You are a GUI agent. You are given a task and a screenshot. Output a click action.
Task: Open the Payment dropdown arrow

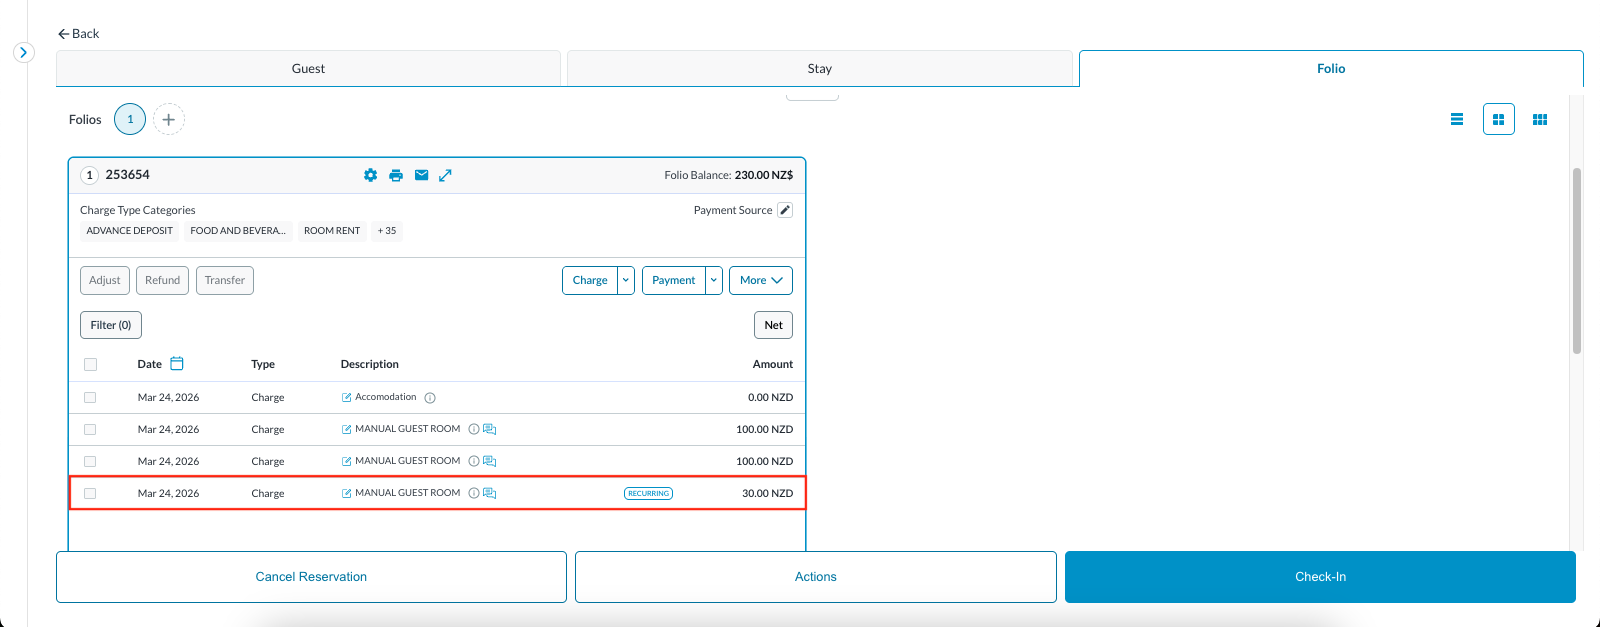tap(714, 280)
